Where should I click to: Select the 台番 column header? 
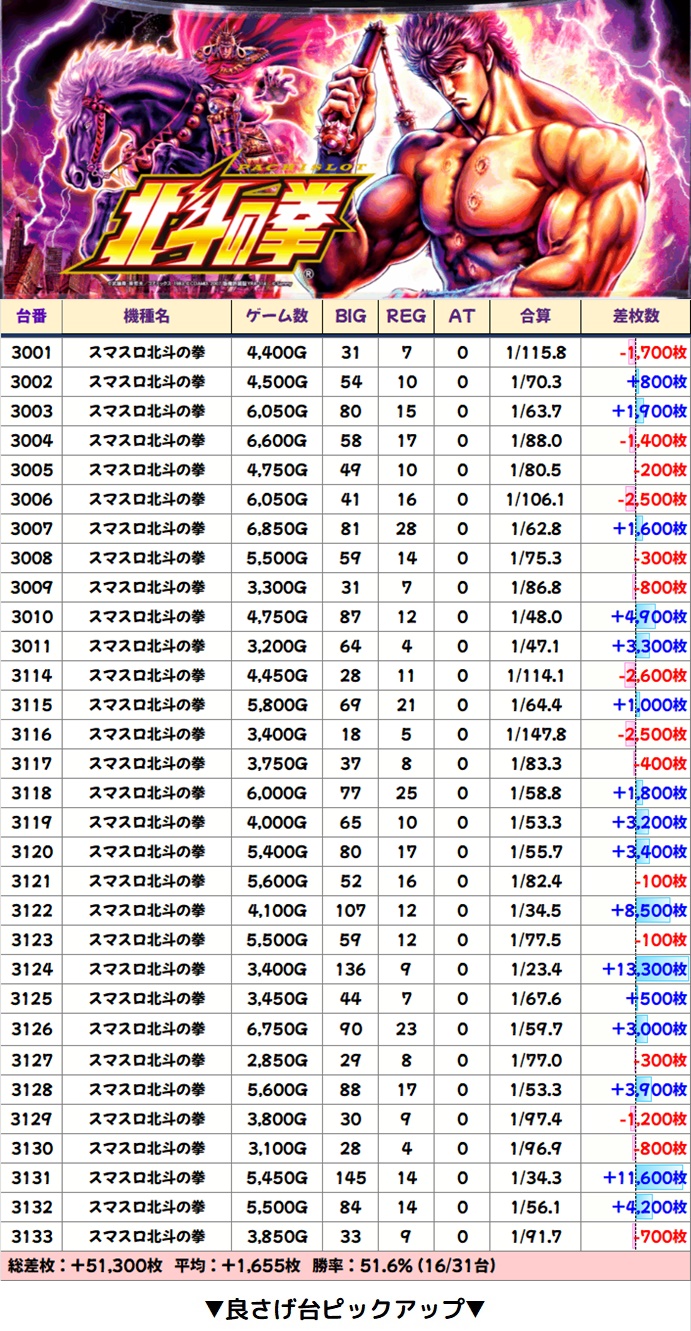[31, 317]
